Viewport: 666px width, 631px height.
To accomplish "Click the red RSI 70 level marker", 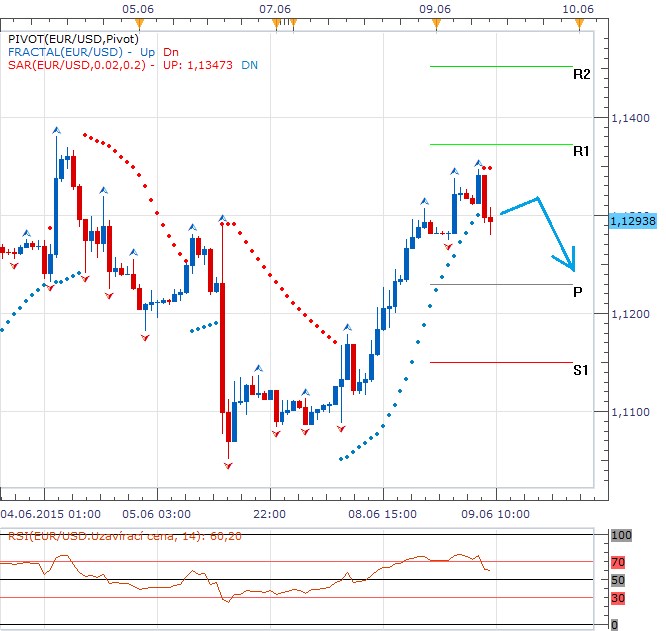I will [x=618, y=563].
